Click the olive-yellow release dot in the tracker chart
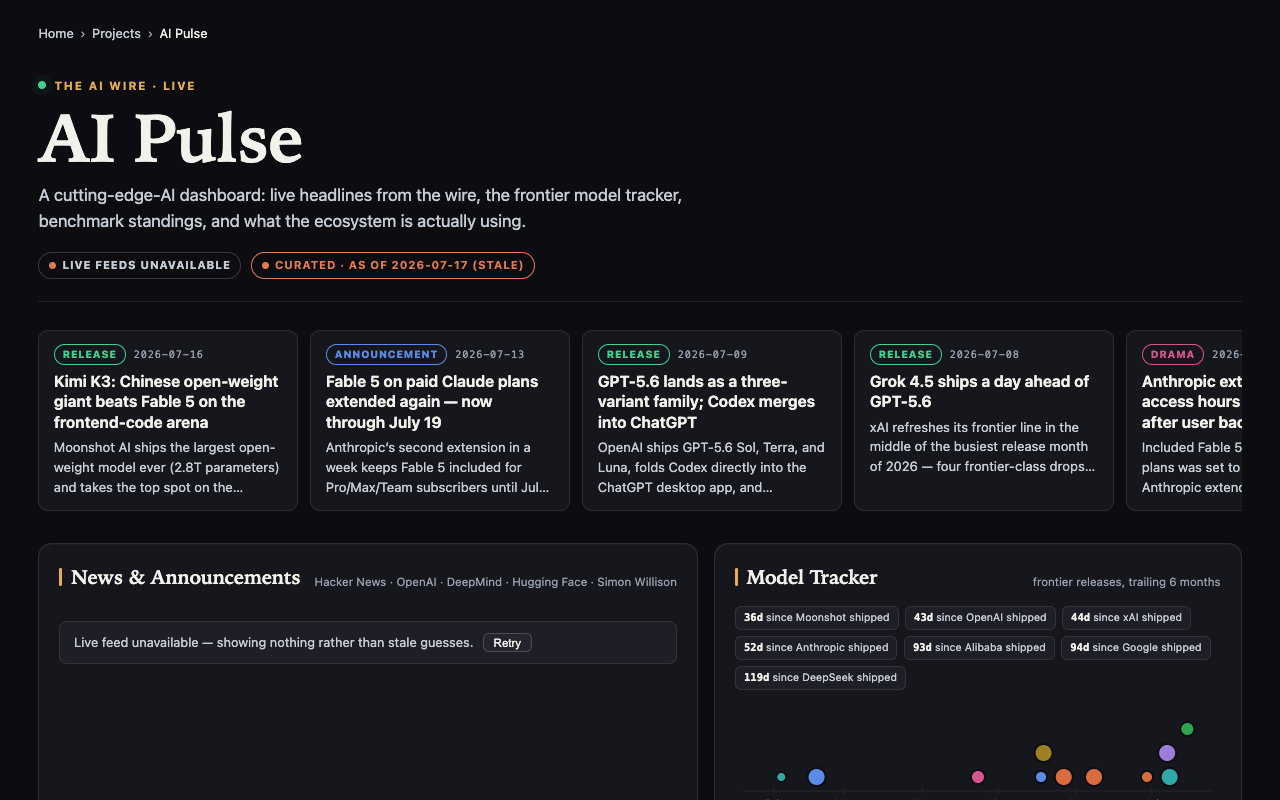The width and height of the screenshot is (1280, 800). pos(1043,753)
